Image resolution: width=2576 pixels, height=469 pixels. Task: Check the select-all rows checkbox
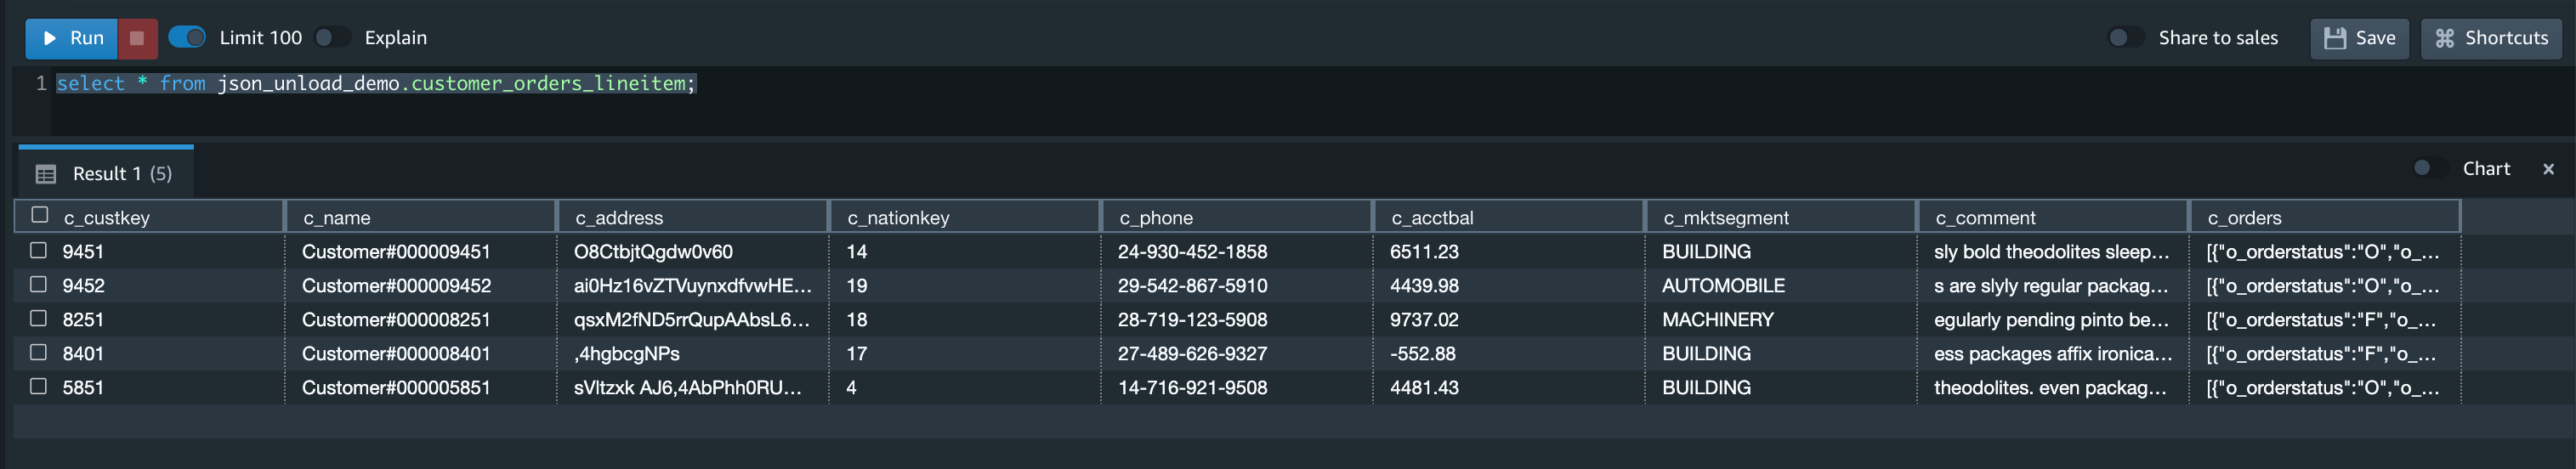pyautogui.click(x=40, y=215)
